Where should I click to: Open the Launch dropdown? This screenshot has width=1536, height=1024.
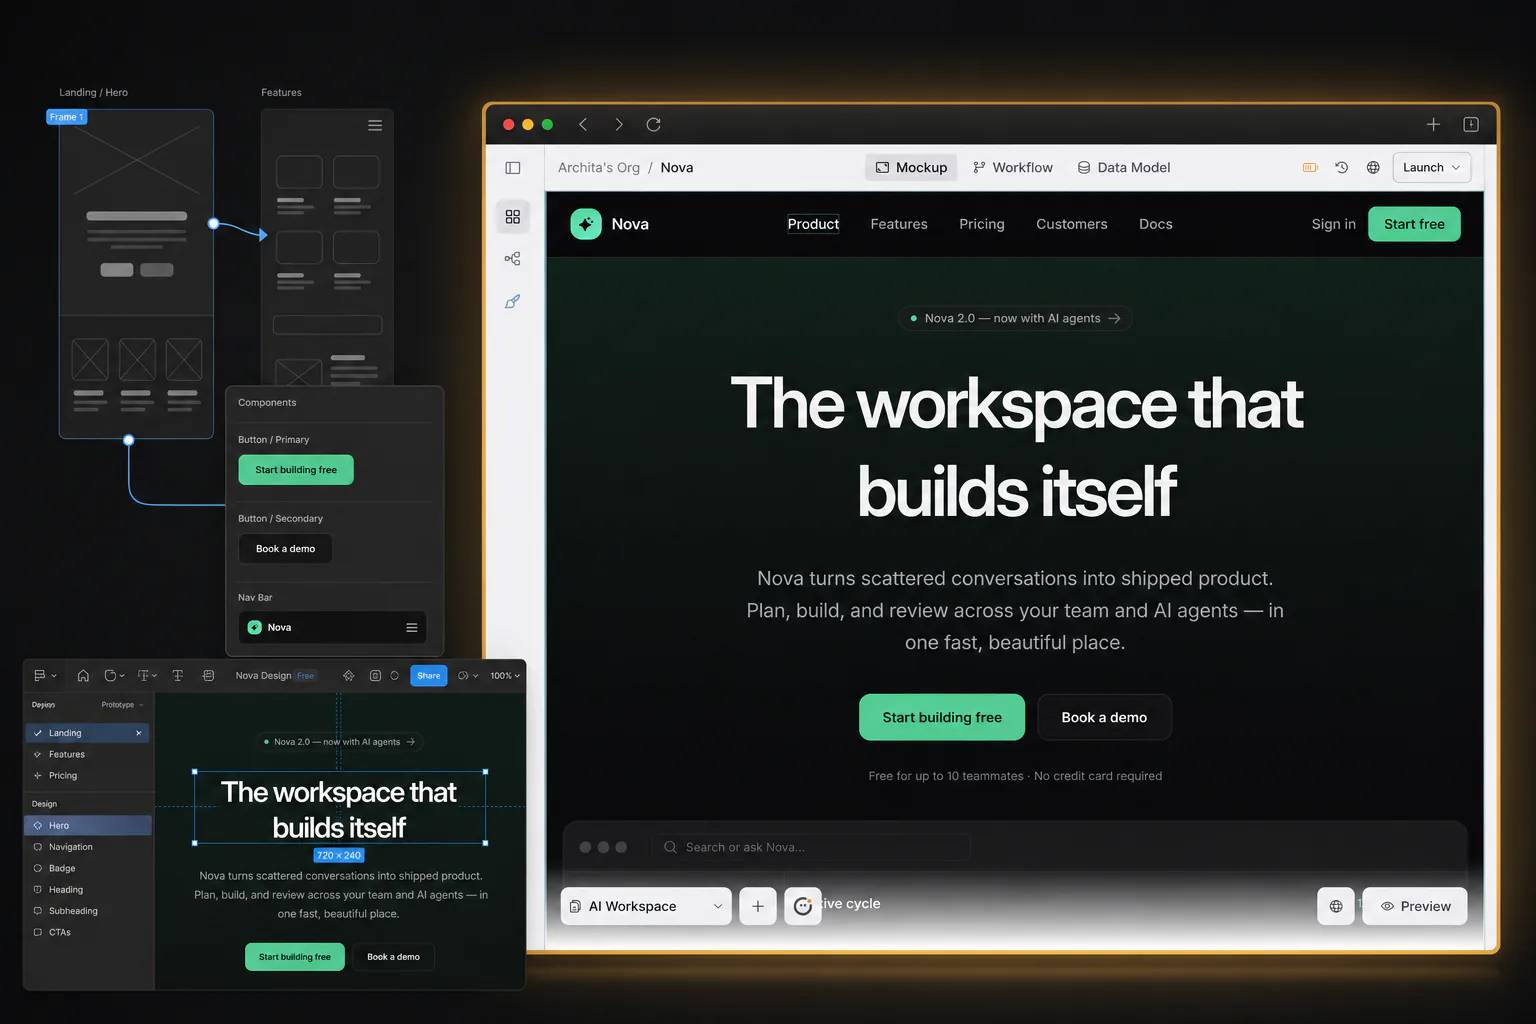click(x=1432, y=167)
